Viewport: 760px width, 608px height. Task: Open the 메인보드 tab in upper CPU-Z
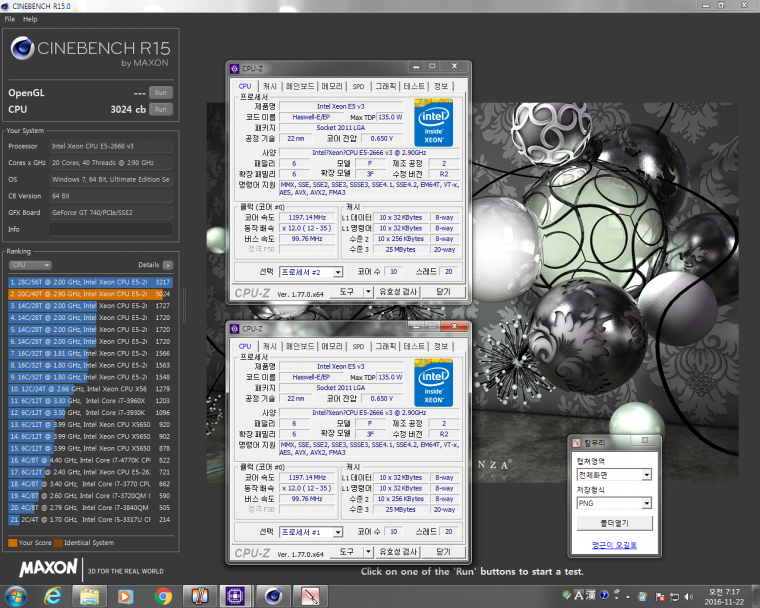click(x=300, y=86)
